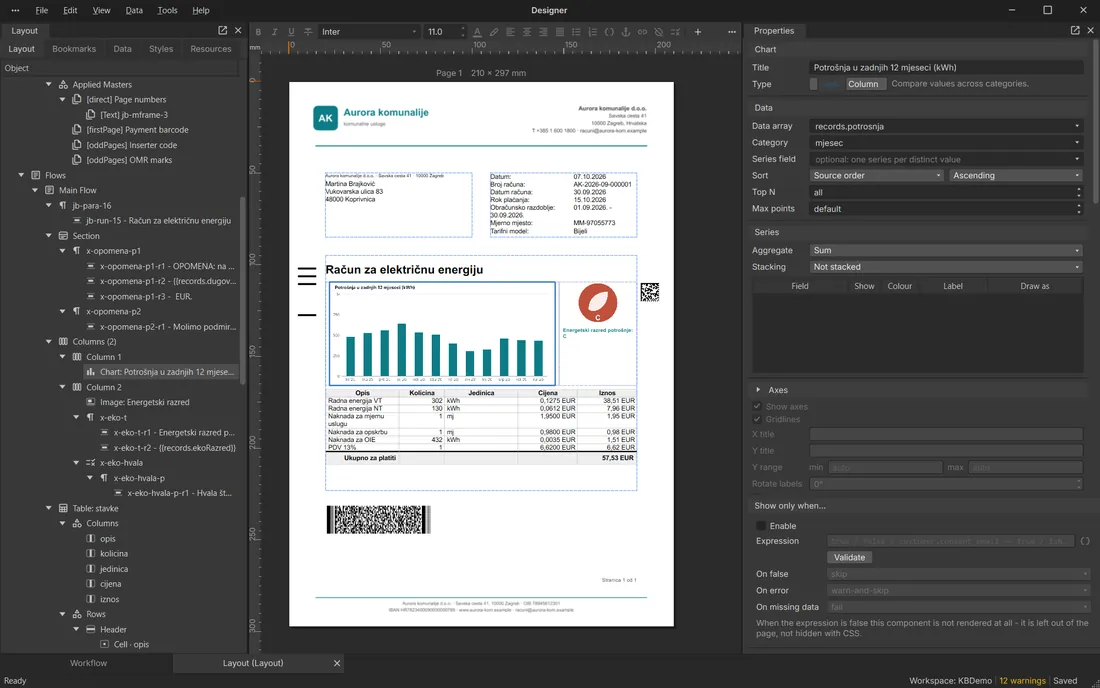Image resolution: width=1100 pixels, height=688 pixels.
Task: Toggle the Gridlines checkbox
Action: coord(757,419)
